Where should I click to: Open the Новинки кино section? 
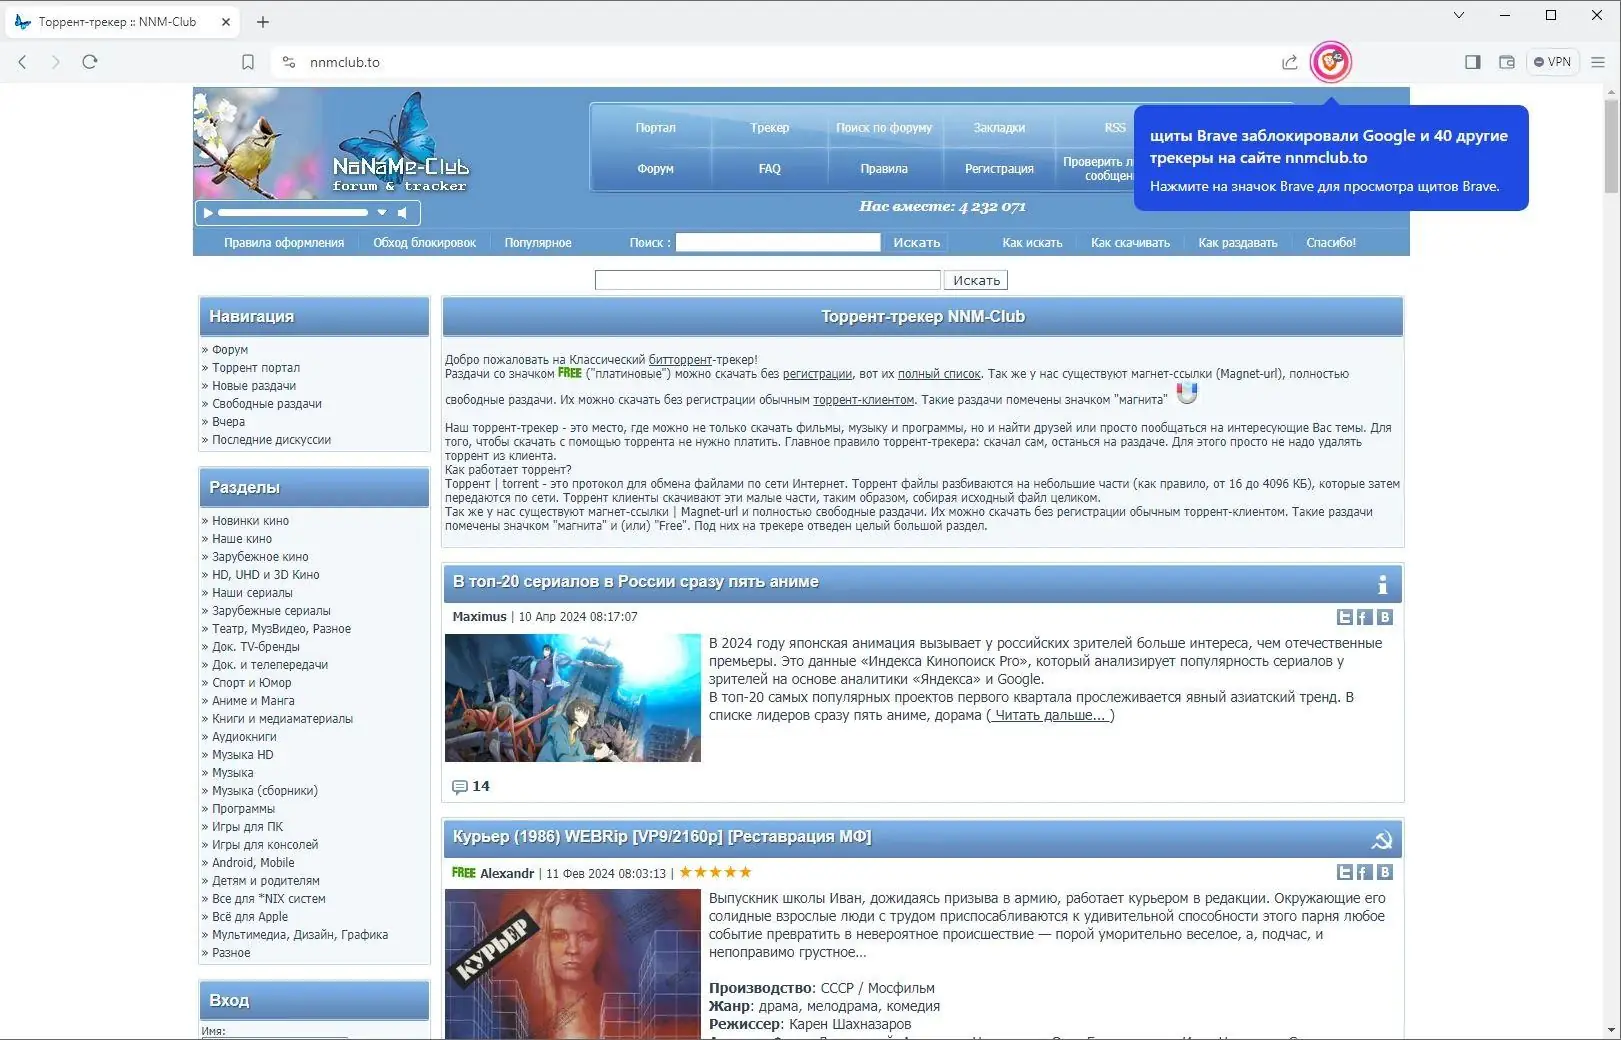250,521
